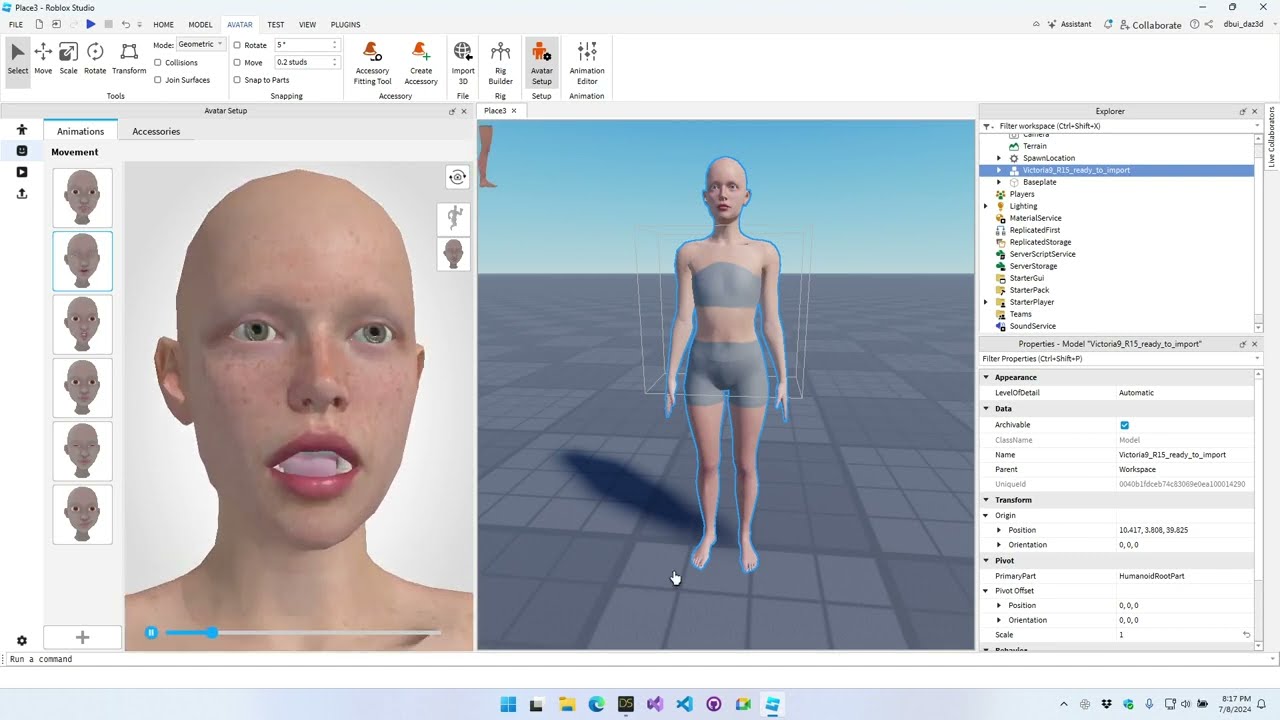The height and width of the screenshot is (720, 1280).
Task: Select the Terrain item in Explorer
Action: coord(1034,146)
